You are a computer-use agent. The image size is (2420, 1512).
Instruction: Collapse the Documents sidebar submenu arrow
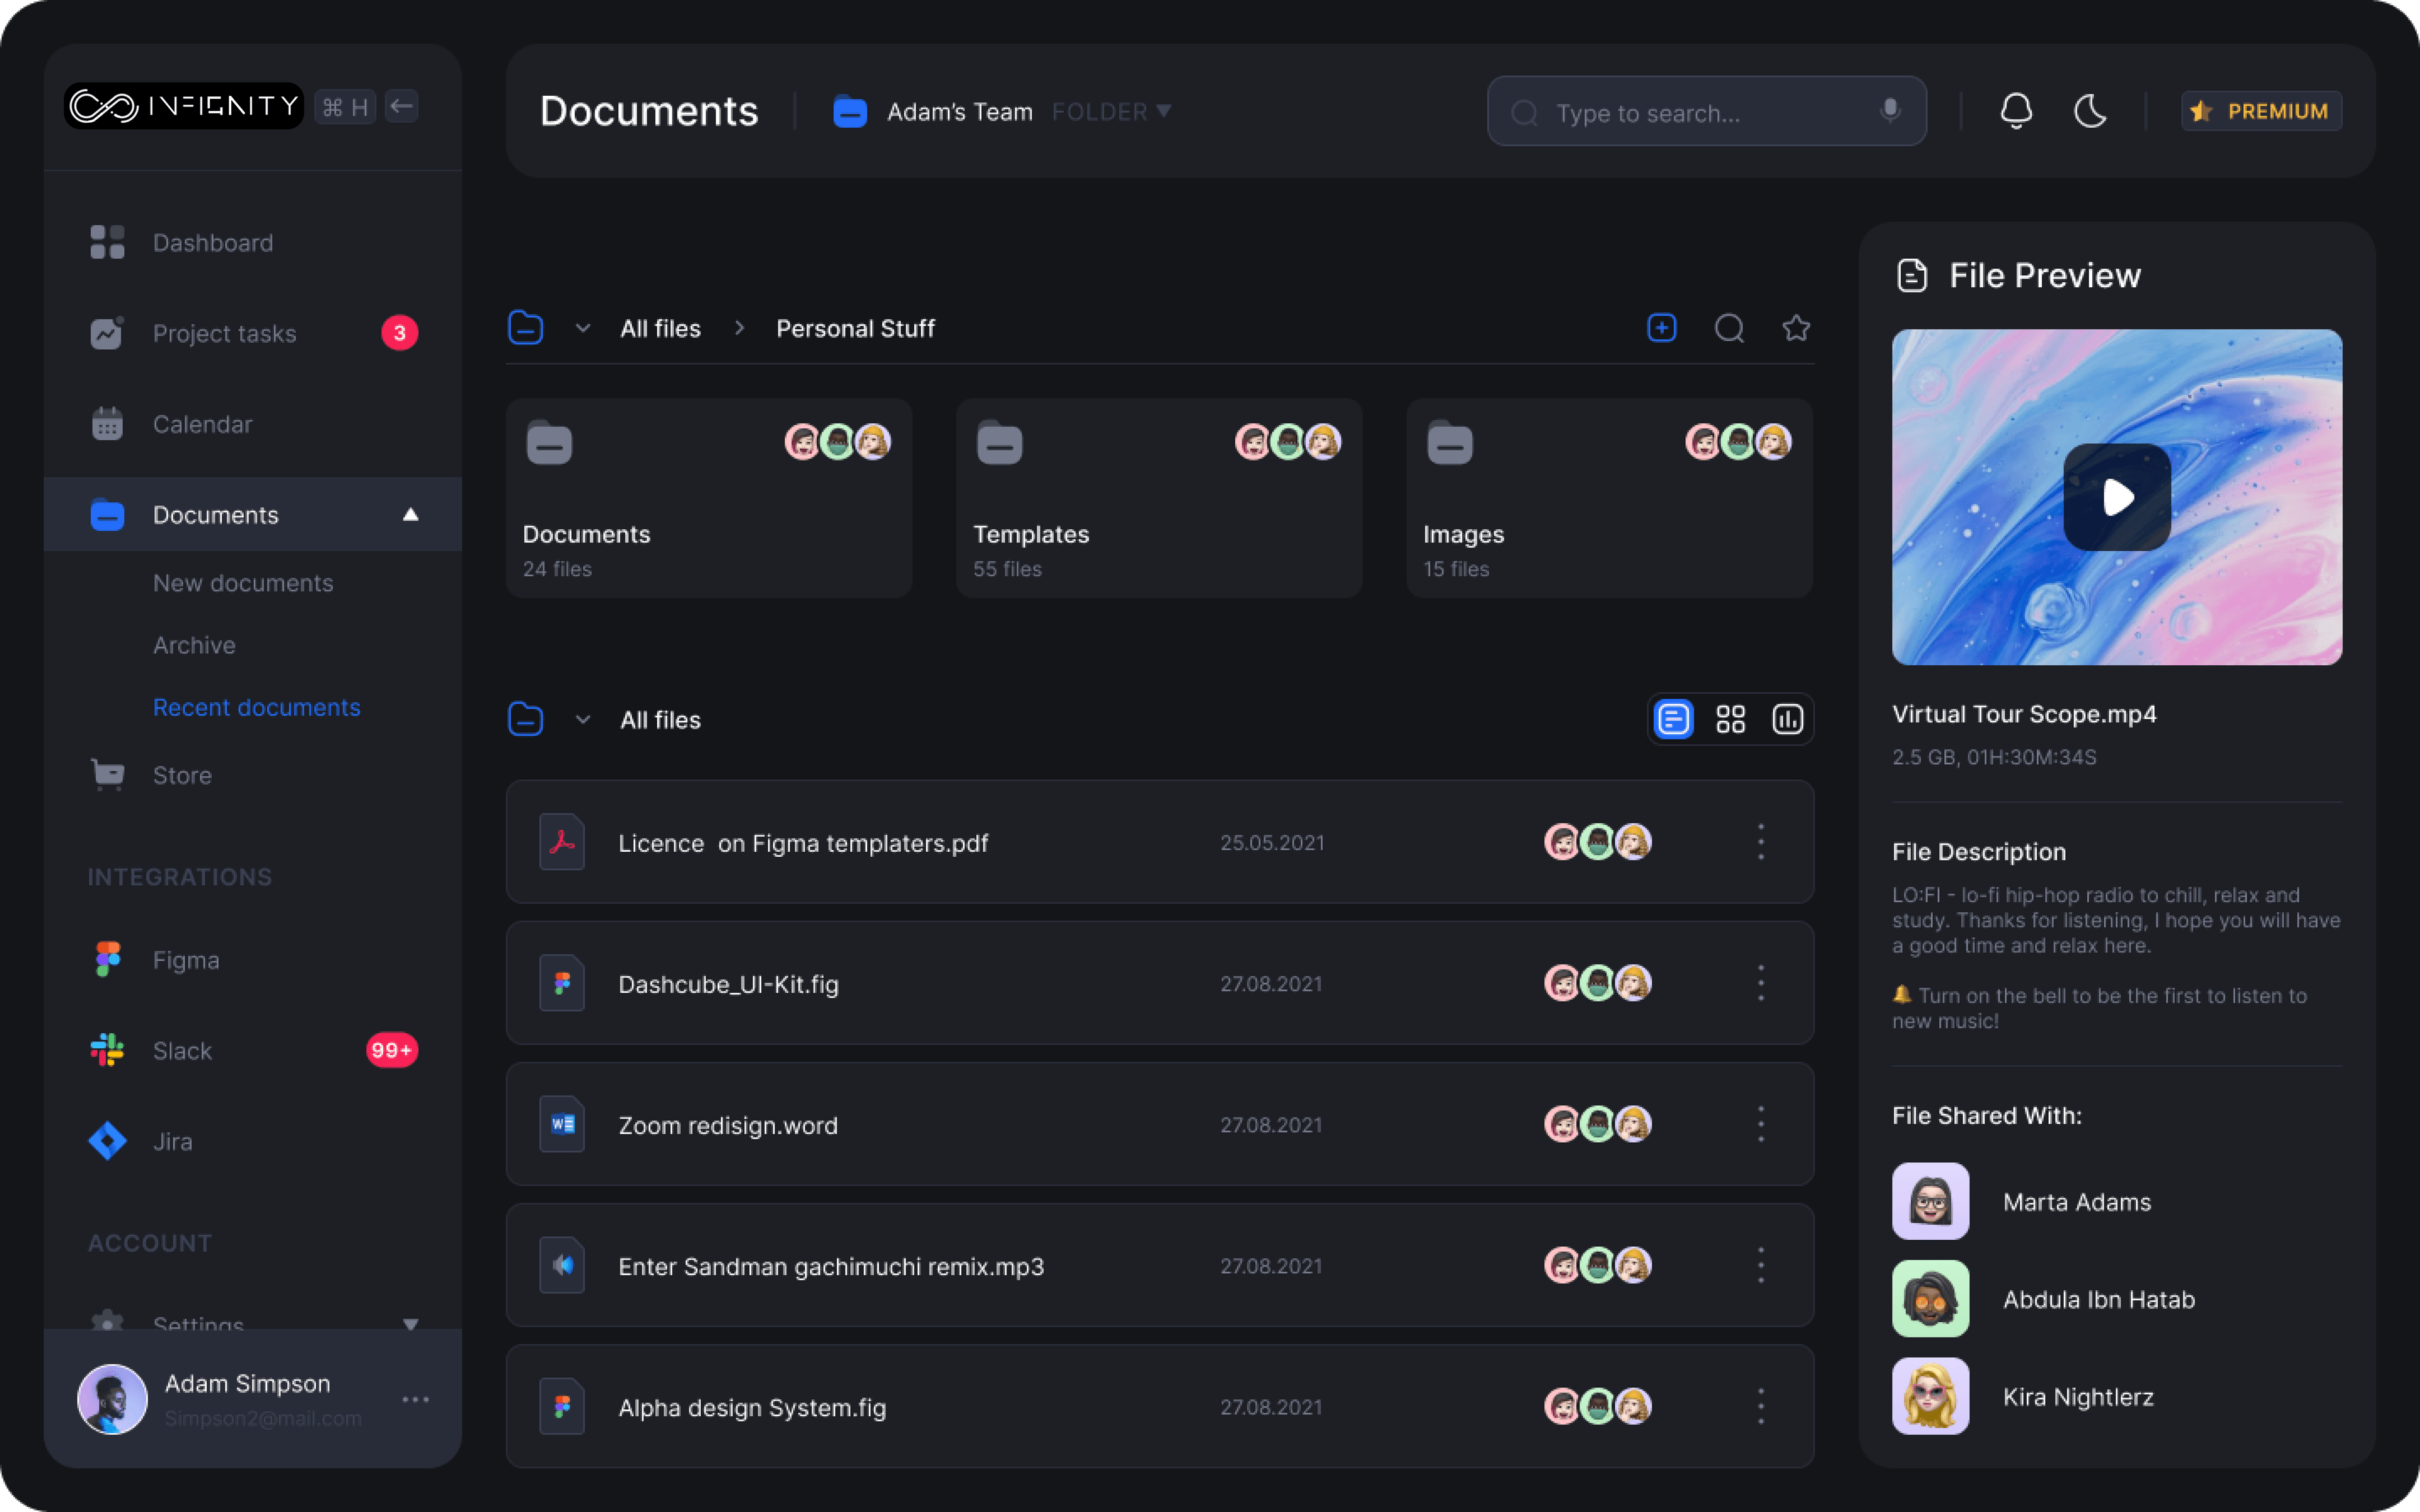click(x=410, y=515)
